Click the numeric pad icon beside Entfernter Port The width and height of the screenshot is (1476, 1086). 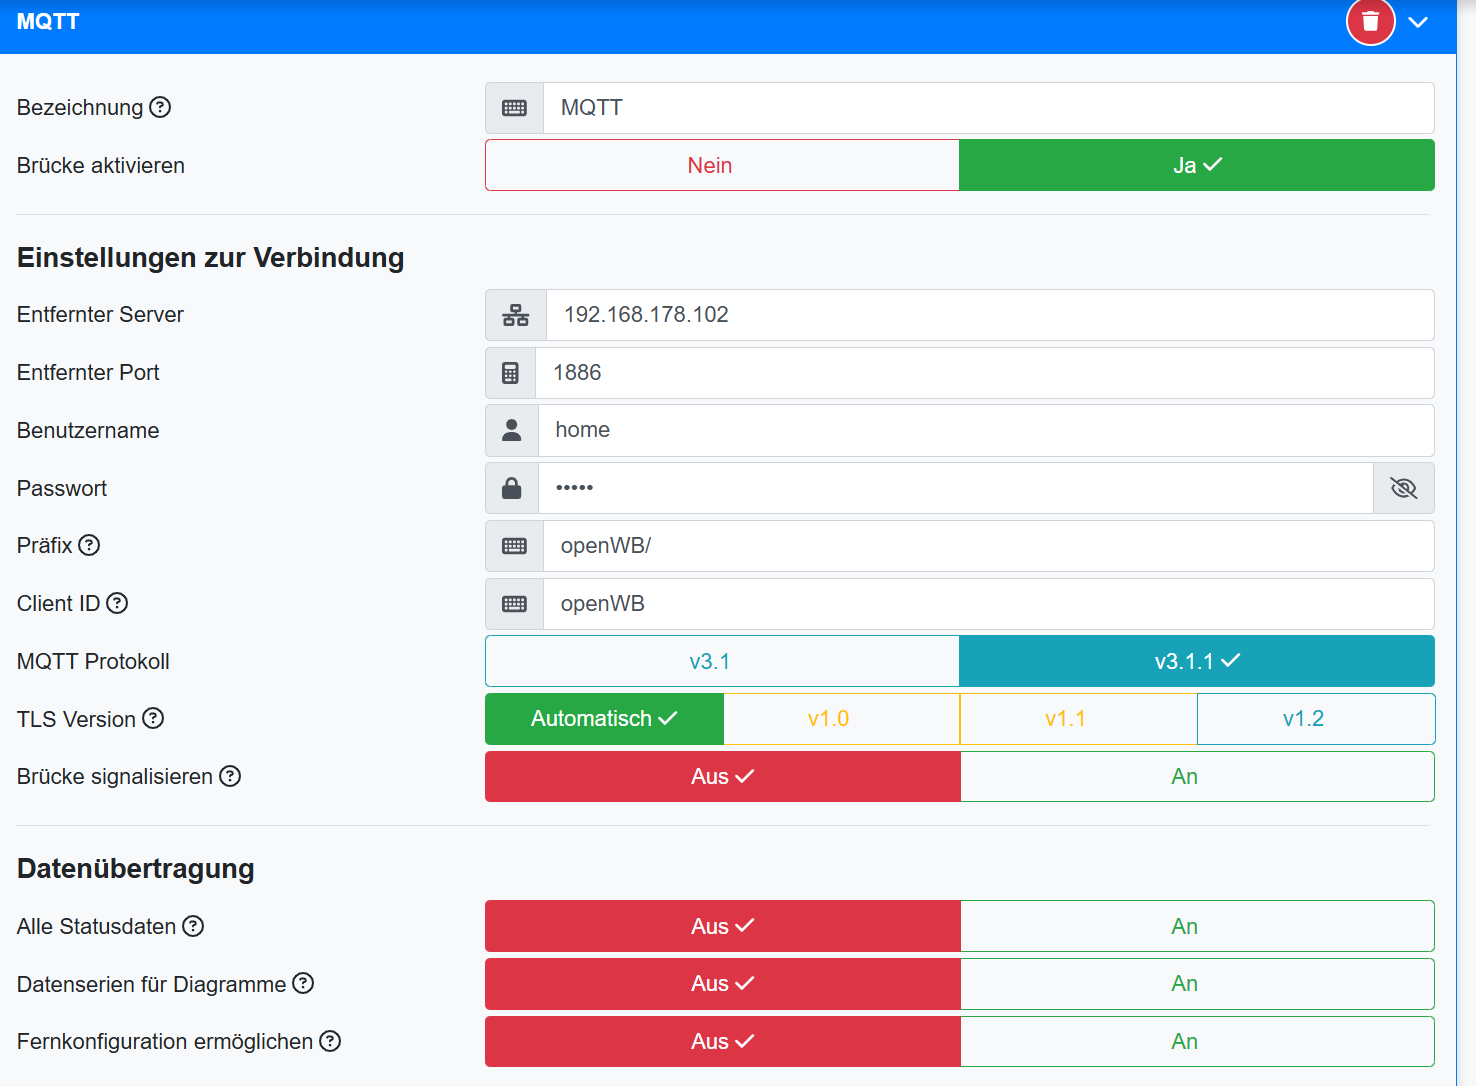click(x=511, y=372)
